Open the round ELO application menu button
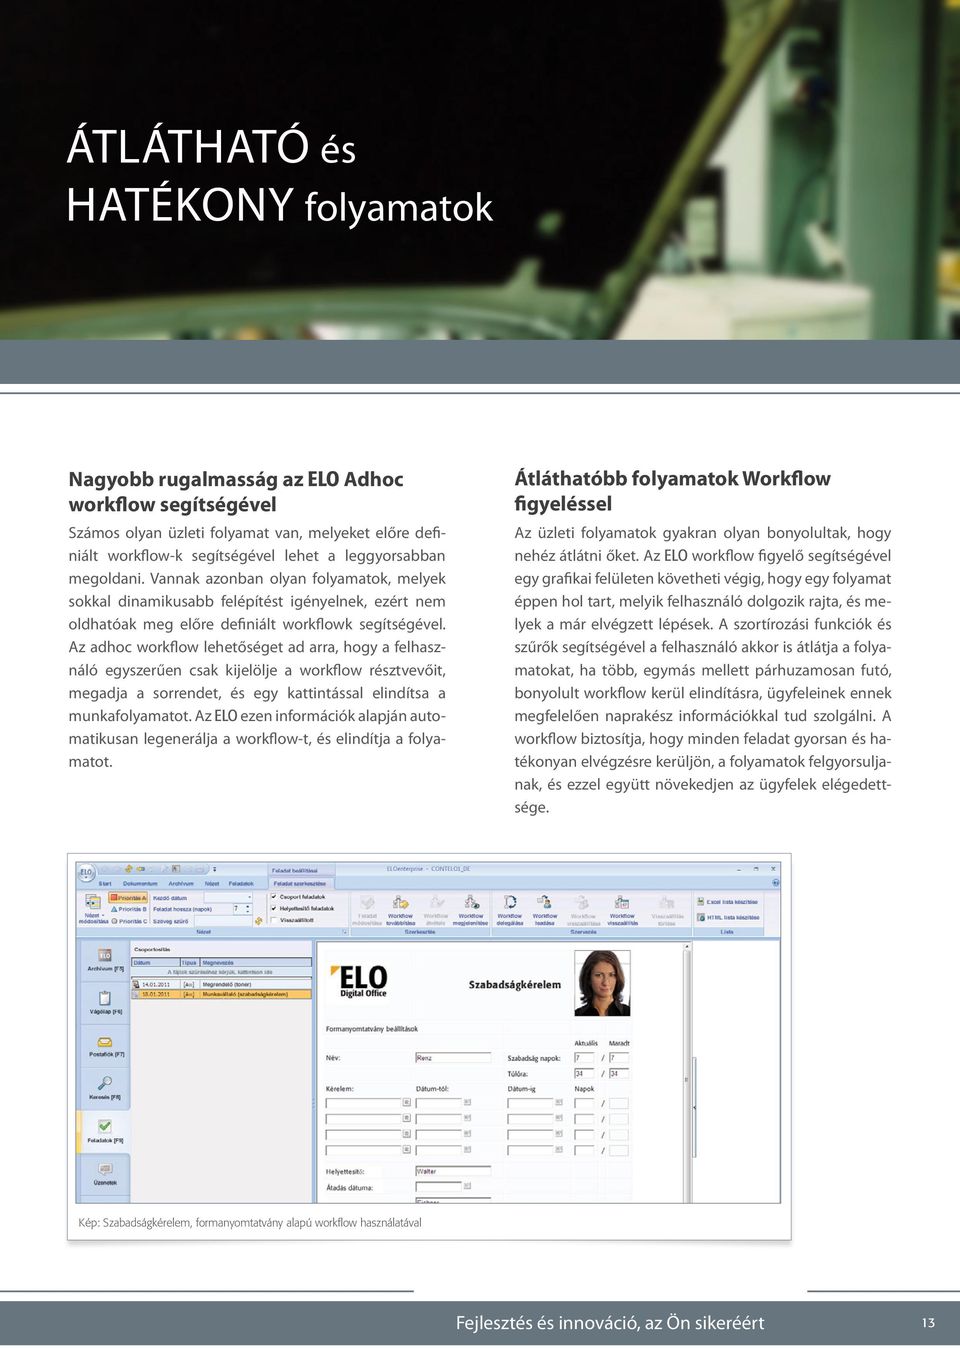 tap(86, 872)
